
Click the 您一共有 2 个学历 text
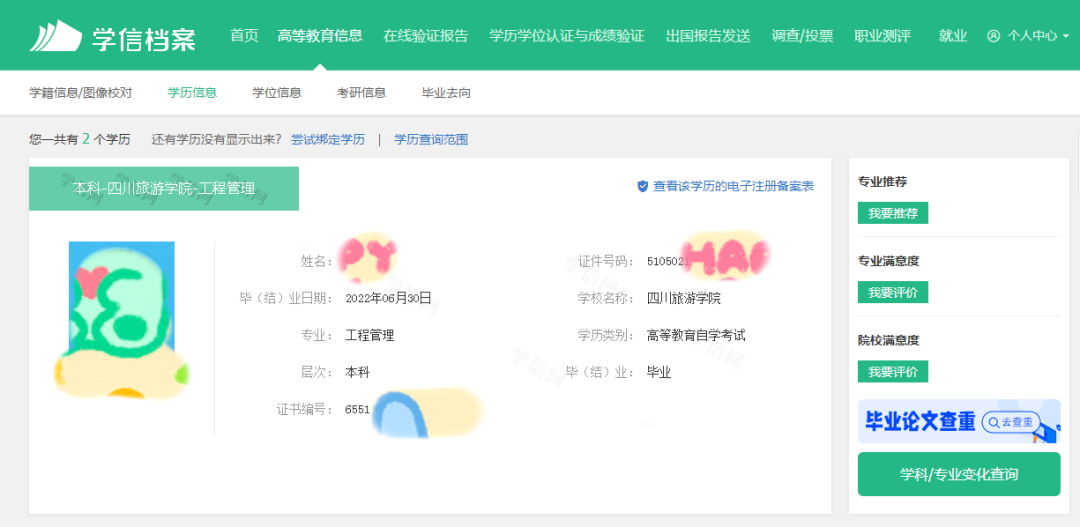point(80,139)
